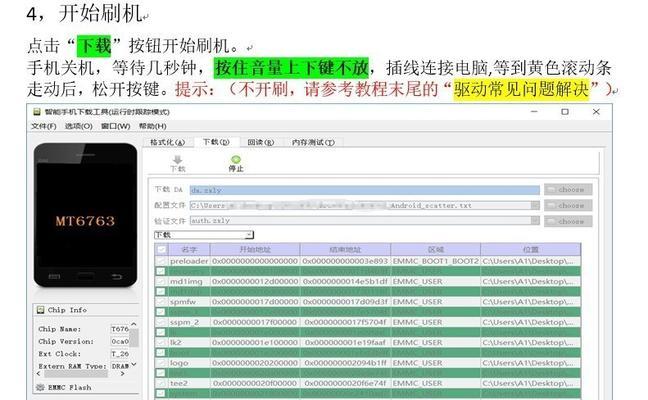Click the Chip Info panel header label
This screenshot has height=400, width=648.
(x=67, y=310)
